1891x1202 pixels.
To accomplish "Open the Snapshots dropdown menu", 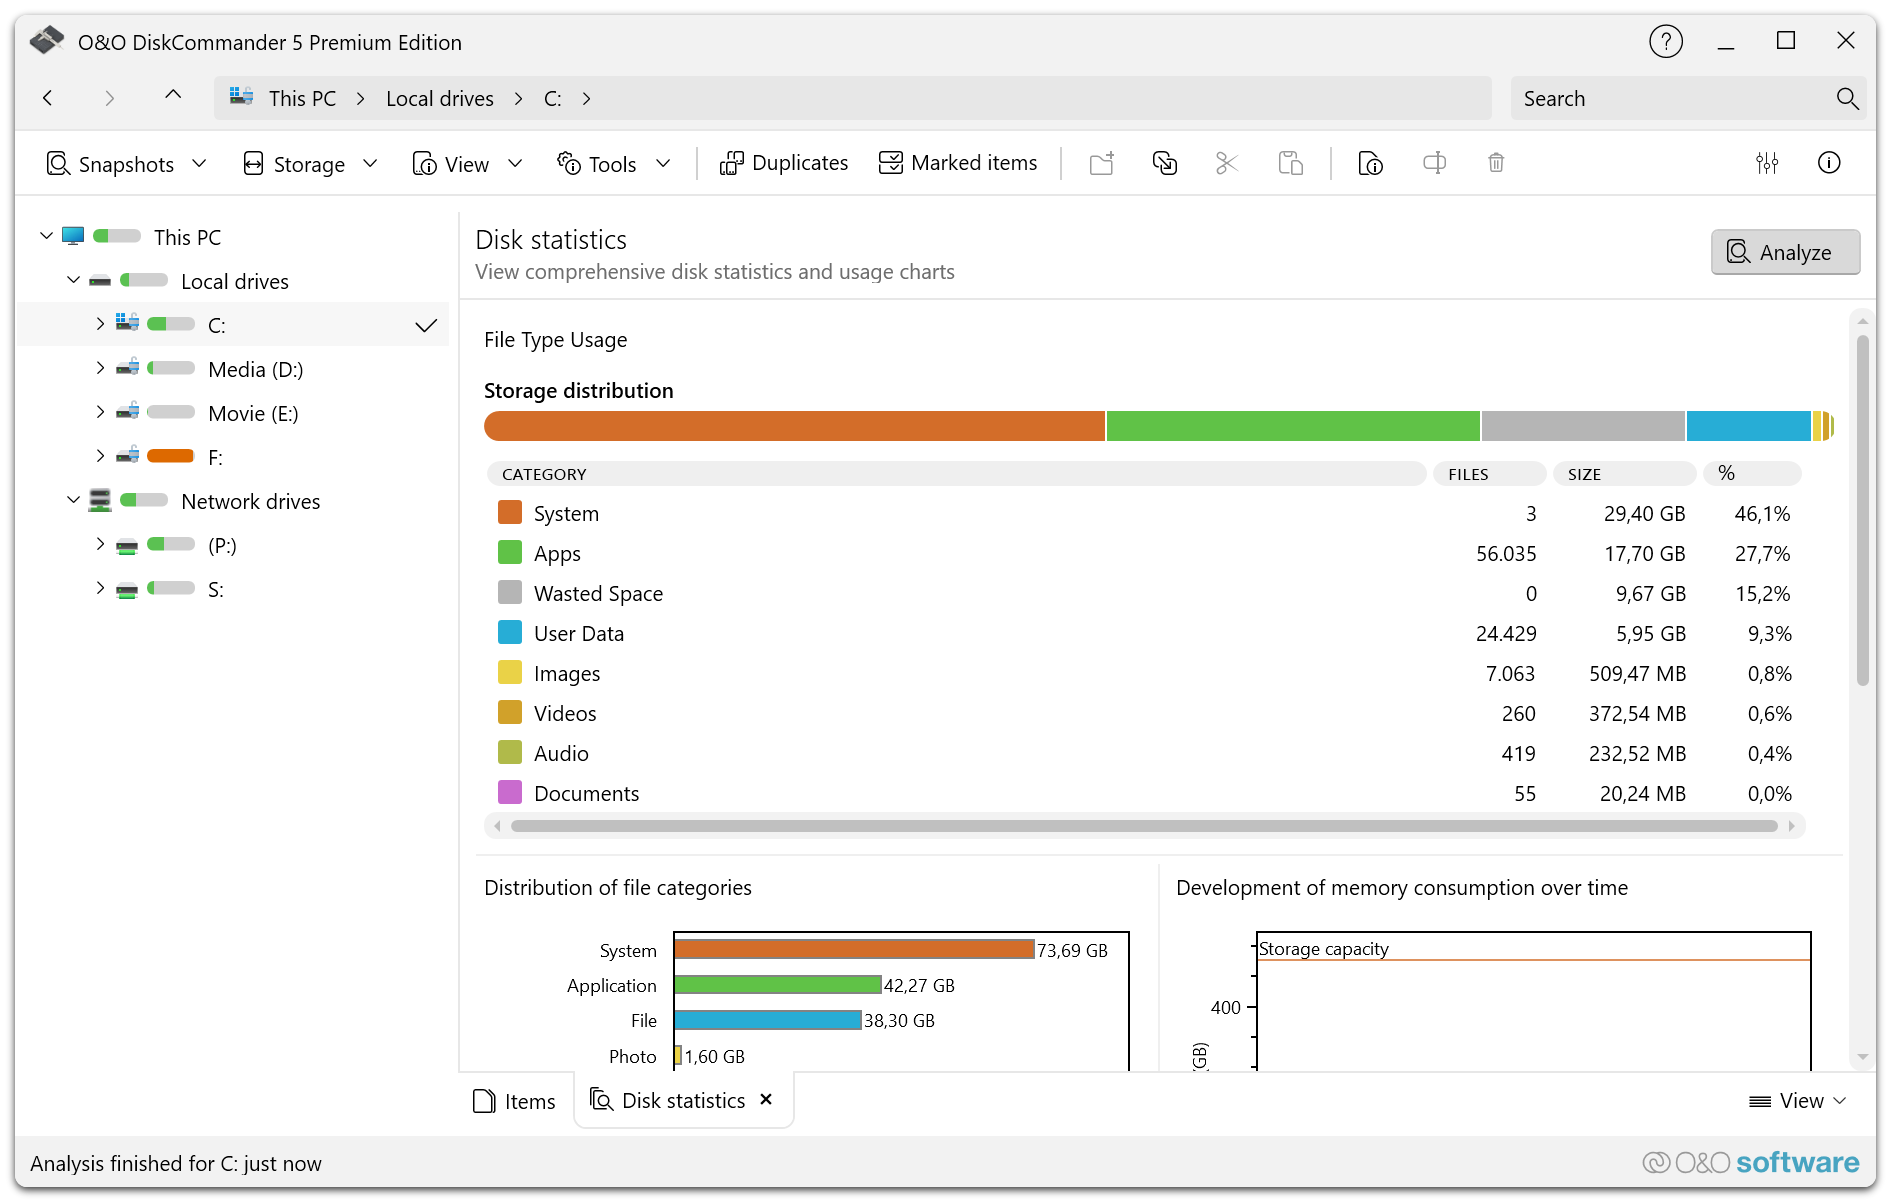I will (127, 164).
